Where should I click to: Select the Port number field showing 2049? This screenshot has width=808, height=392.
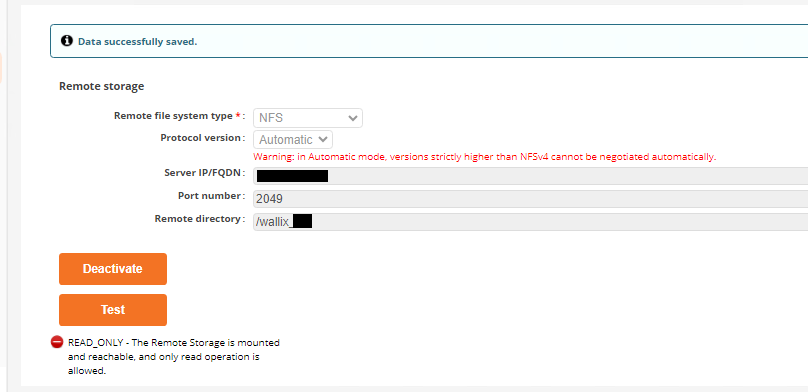coord(530,199)
